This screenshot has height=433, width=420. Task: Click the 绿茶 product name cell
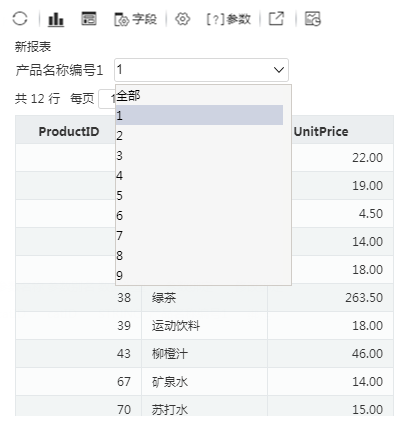click(204, 298)
